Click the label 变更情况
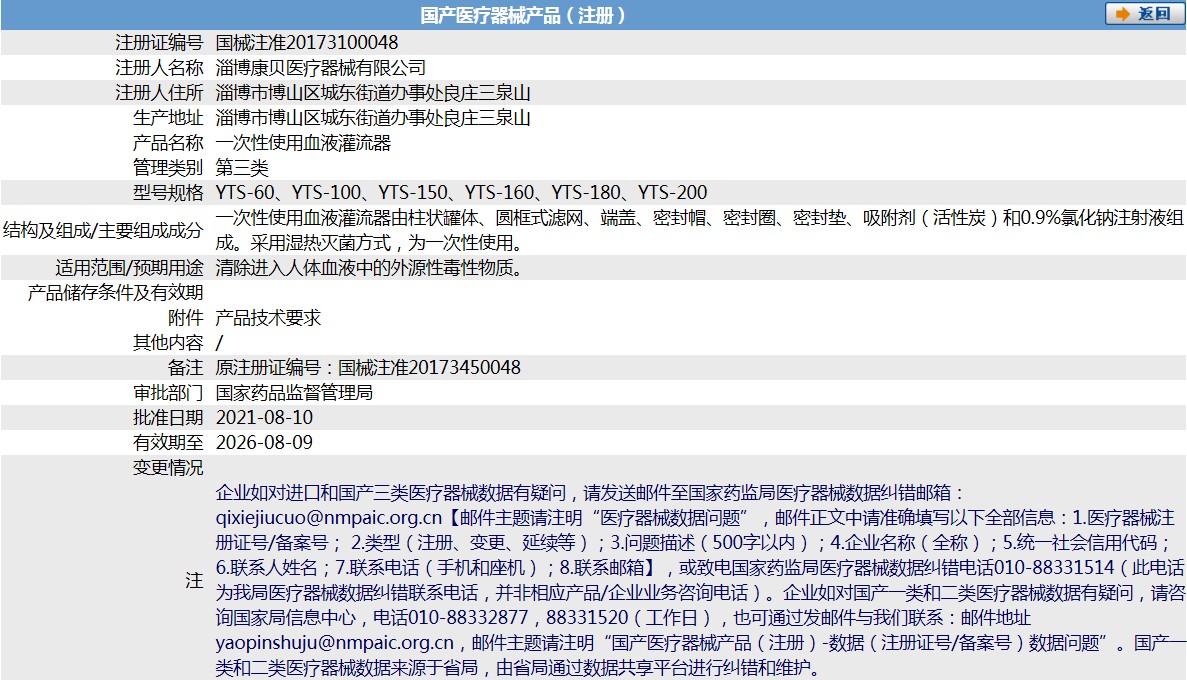 (x=168, y=467)
